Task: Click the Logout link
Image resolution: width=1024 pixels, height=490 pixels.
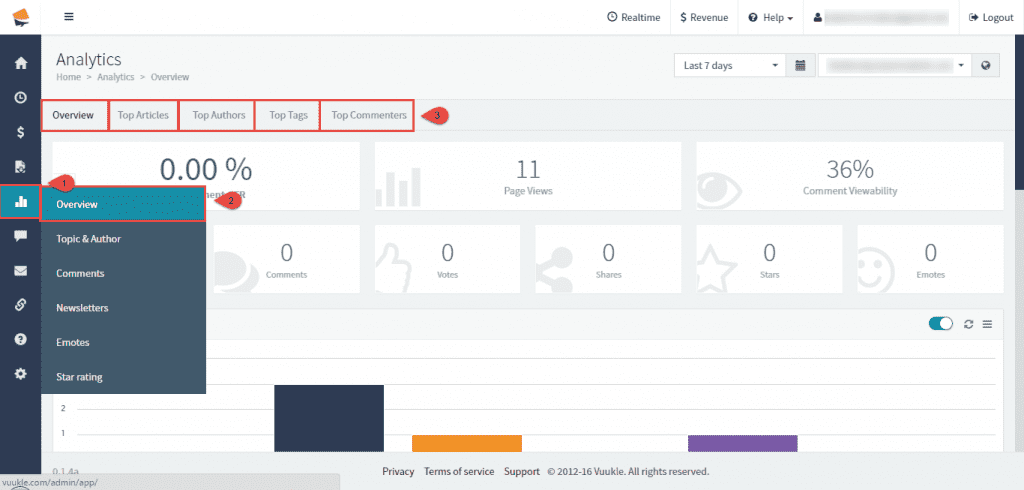Action: (989, 17)
